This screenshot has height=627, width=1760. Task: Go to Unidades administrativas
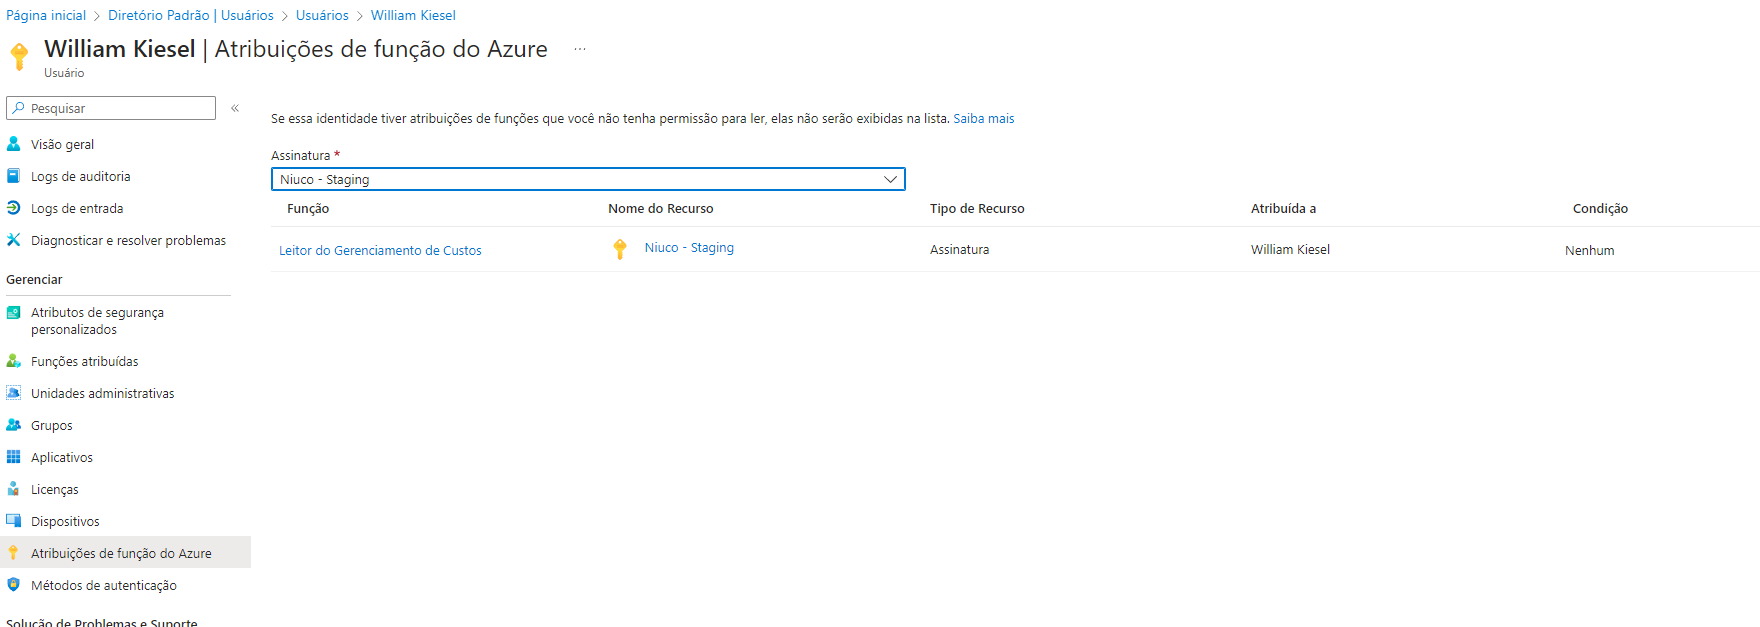(x=102, y=393)
